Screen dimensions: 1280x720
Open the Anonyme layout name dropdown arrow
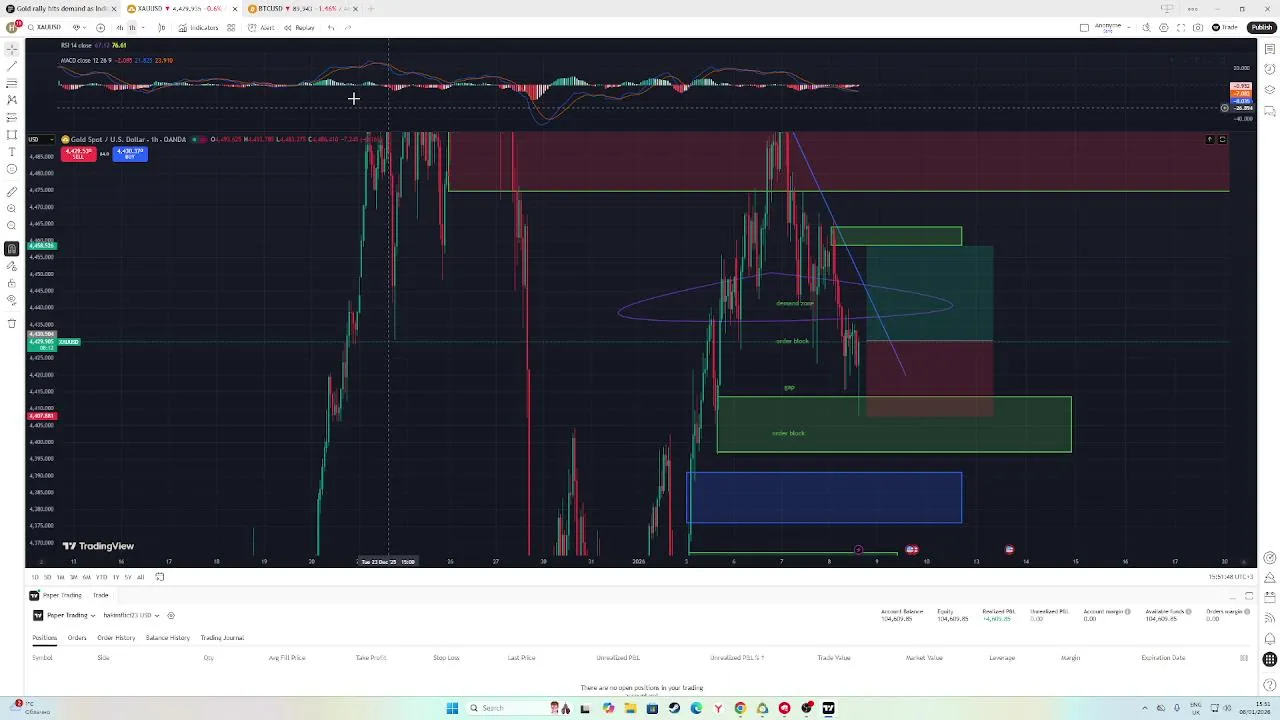point(1129,28)
